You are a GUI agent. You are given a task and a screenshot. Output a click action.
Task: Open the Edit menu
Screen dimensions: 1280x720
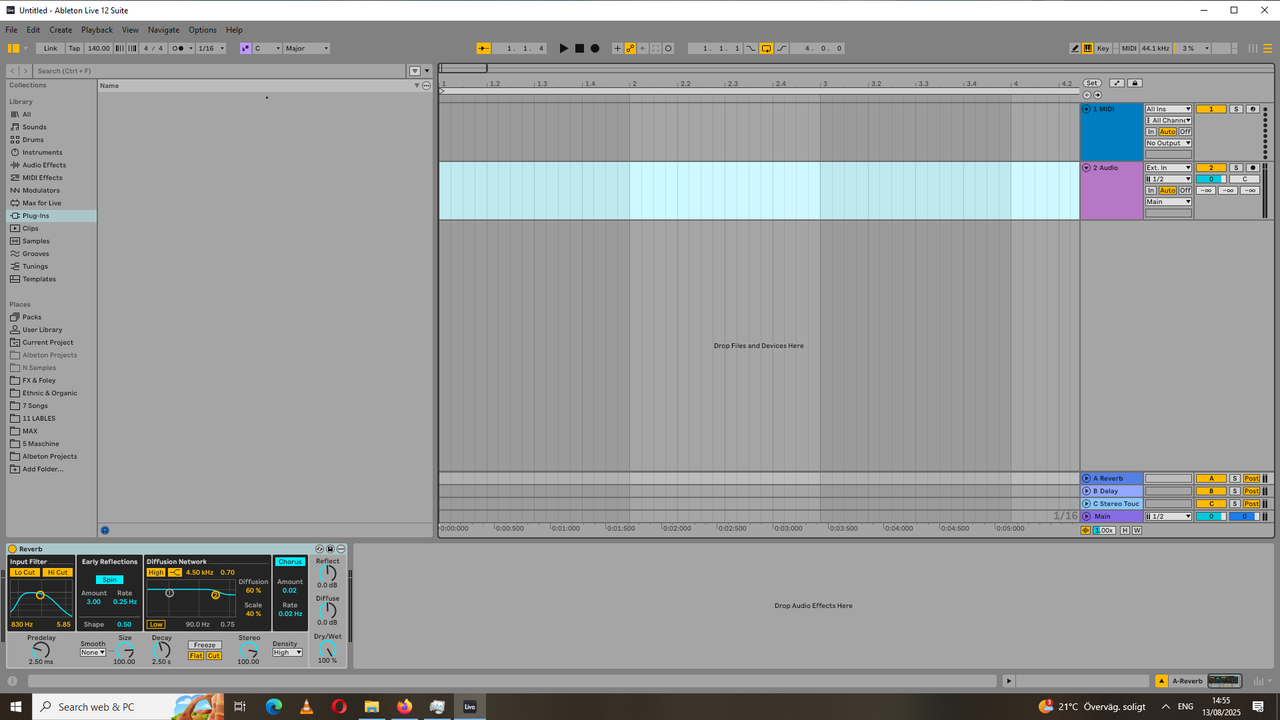[x=33, y=30]
